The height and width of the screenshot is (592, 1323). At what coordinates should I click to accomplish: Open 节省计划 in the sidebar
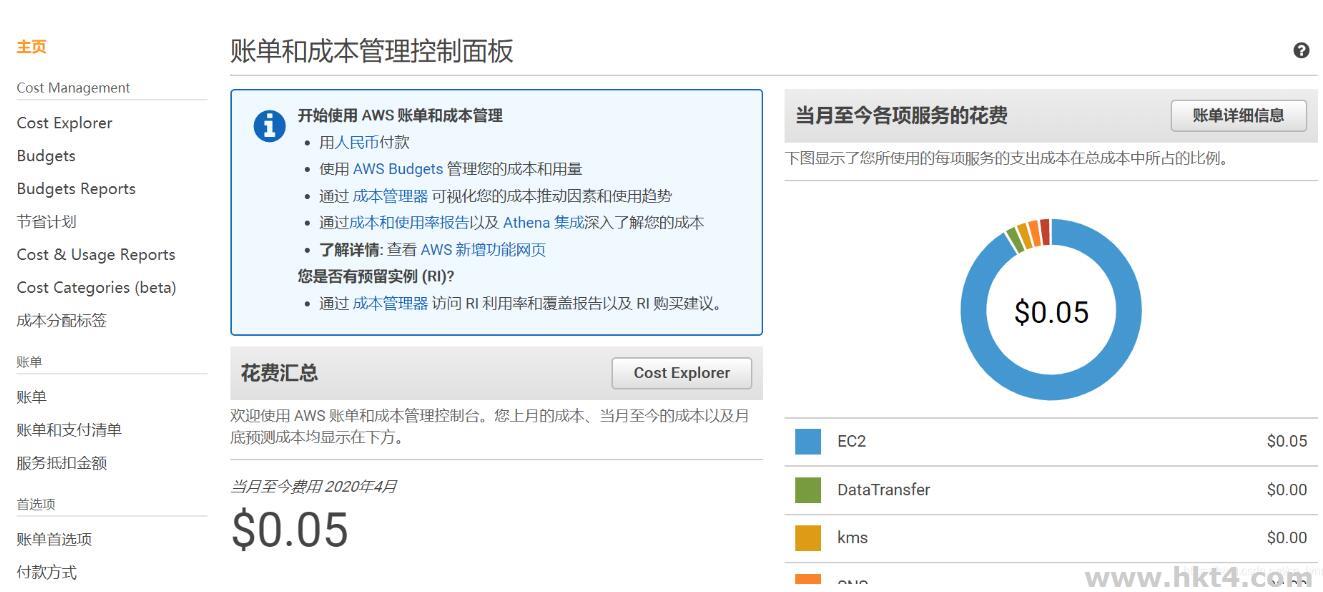click(46, 222)
